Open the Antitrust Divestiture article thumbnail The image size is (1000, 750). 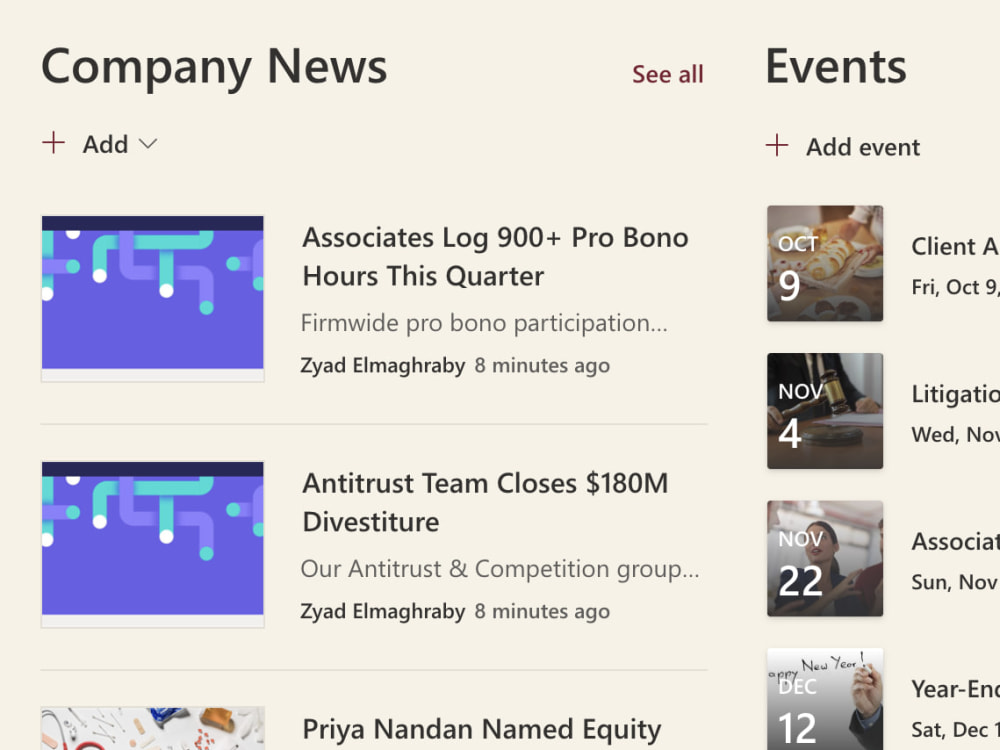152,545
